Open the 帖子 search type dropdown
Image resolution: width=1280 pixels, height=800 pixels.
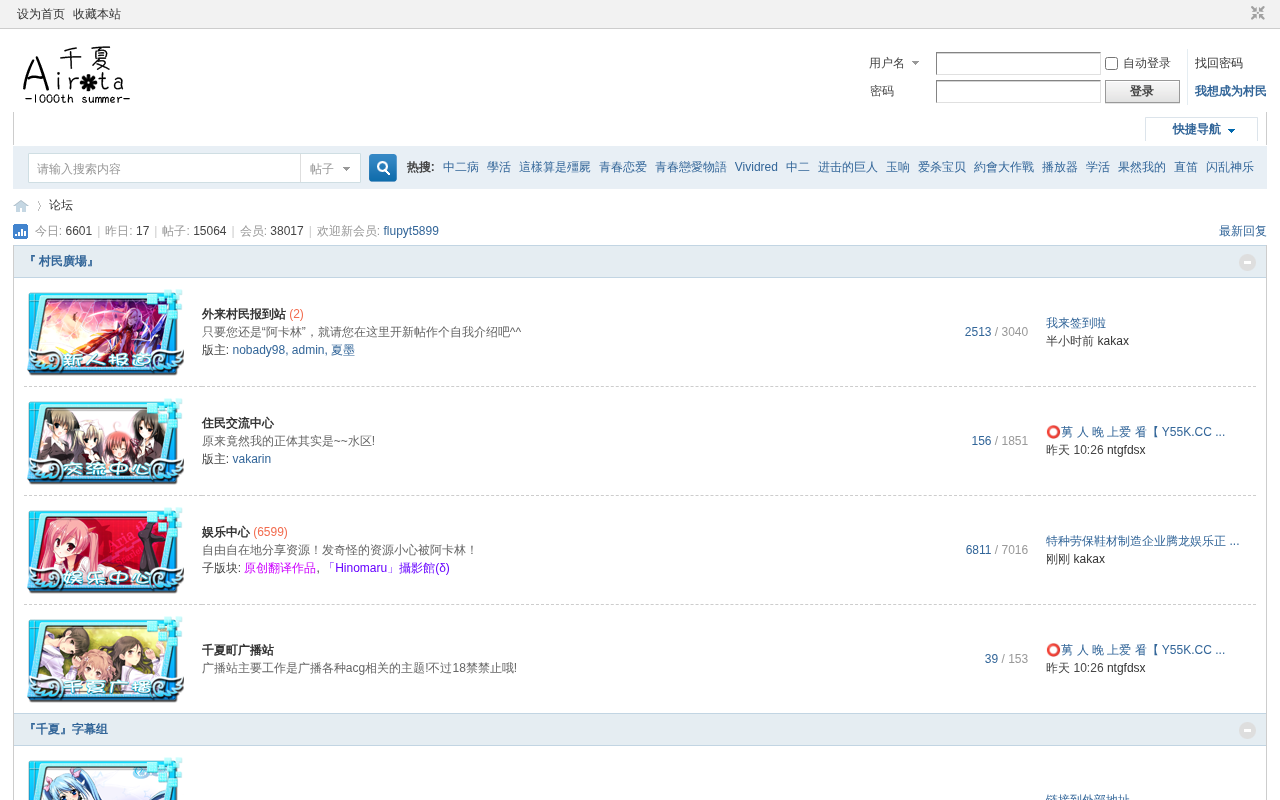point(330,168)
